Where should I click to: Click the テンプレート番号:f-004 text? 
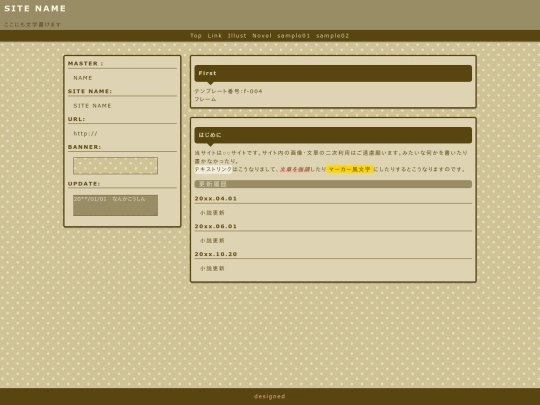click(x=228, y=91)
